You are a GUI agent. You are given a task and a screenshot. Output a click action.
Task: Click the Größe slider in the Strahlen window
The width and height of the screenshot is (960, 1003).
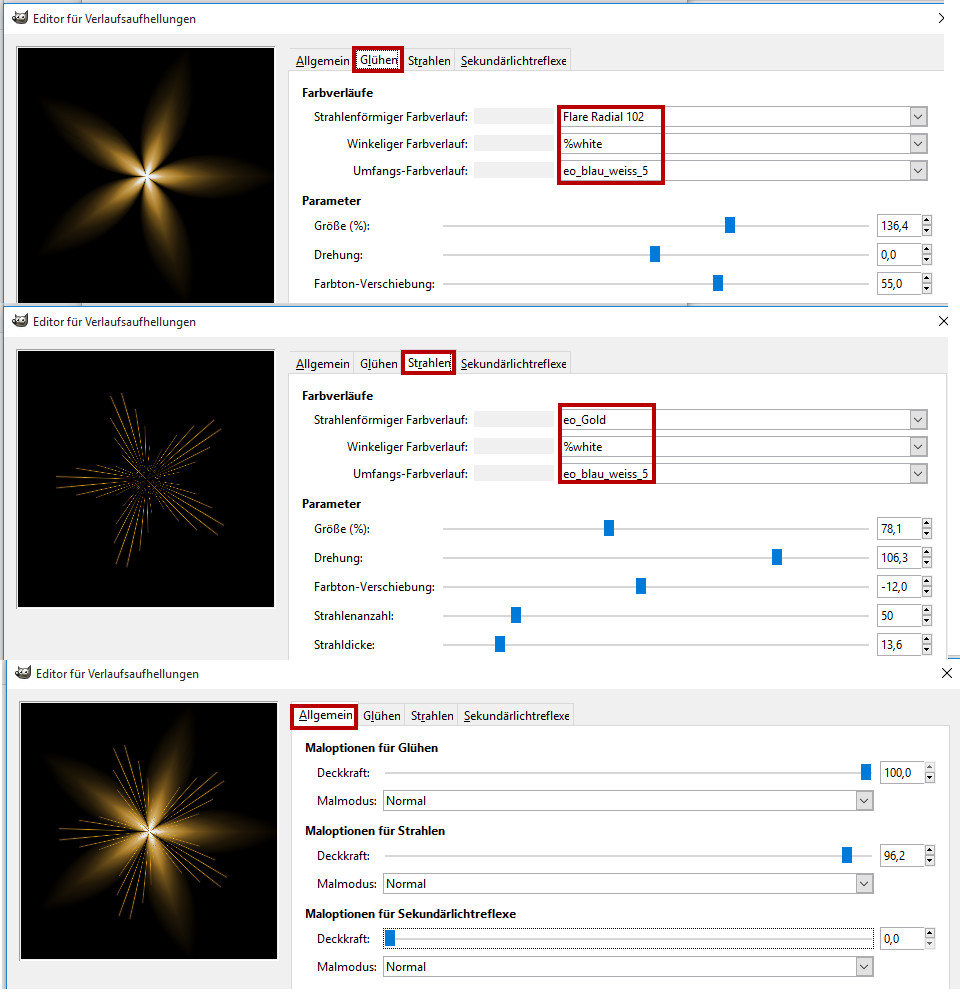656,528
